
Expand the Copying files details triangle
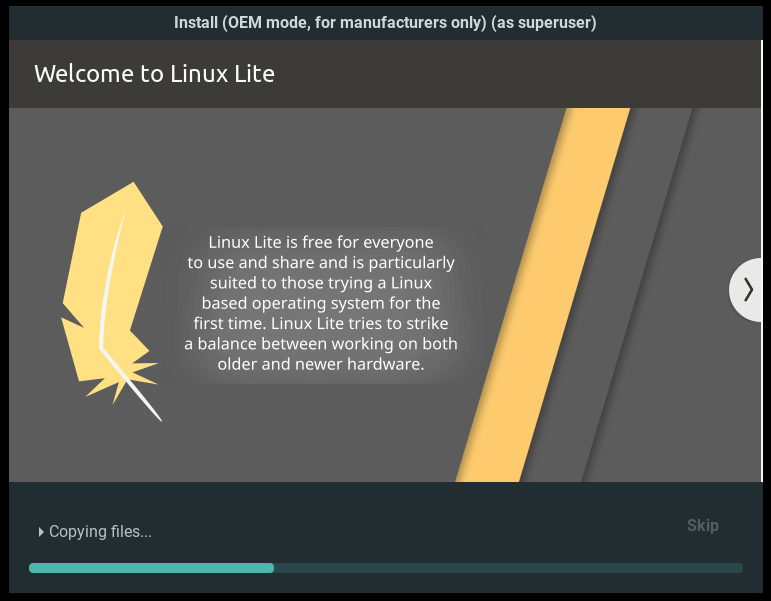[x=41, y=532]
